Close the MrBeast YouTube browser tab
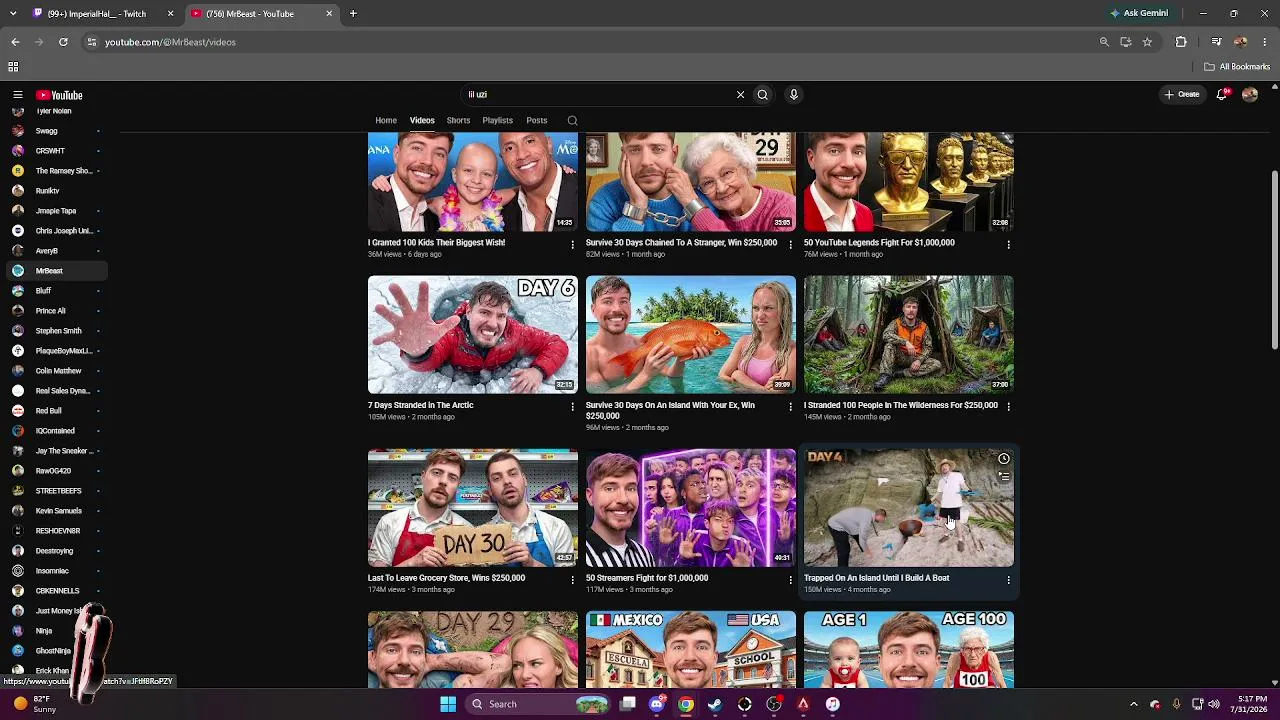This screenshot has width=1280, height=720. pyautogui.click(x=329, y=14)
